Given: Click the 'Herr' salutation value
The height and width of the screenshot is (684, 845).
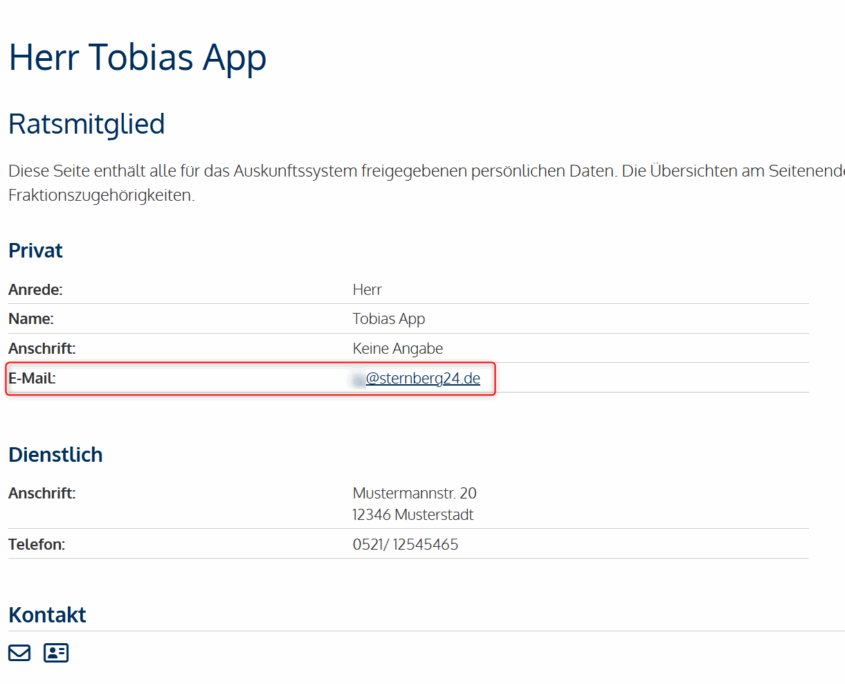Looking at the screenshot, I should (x=367, y=289).
